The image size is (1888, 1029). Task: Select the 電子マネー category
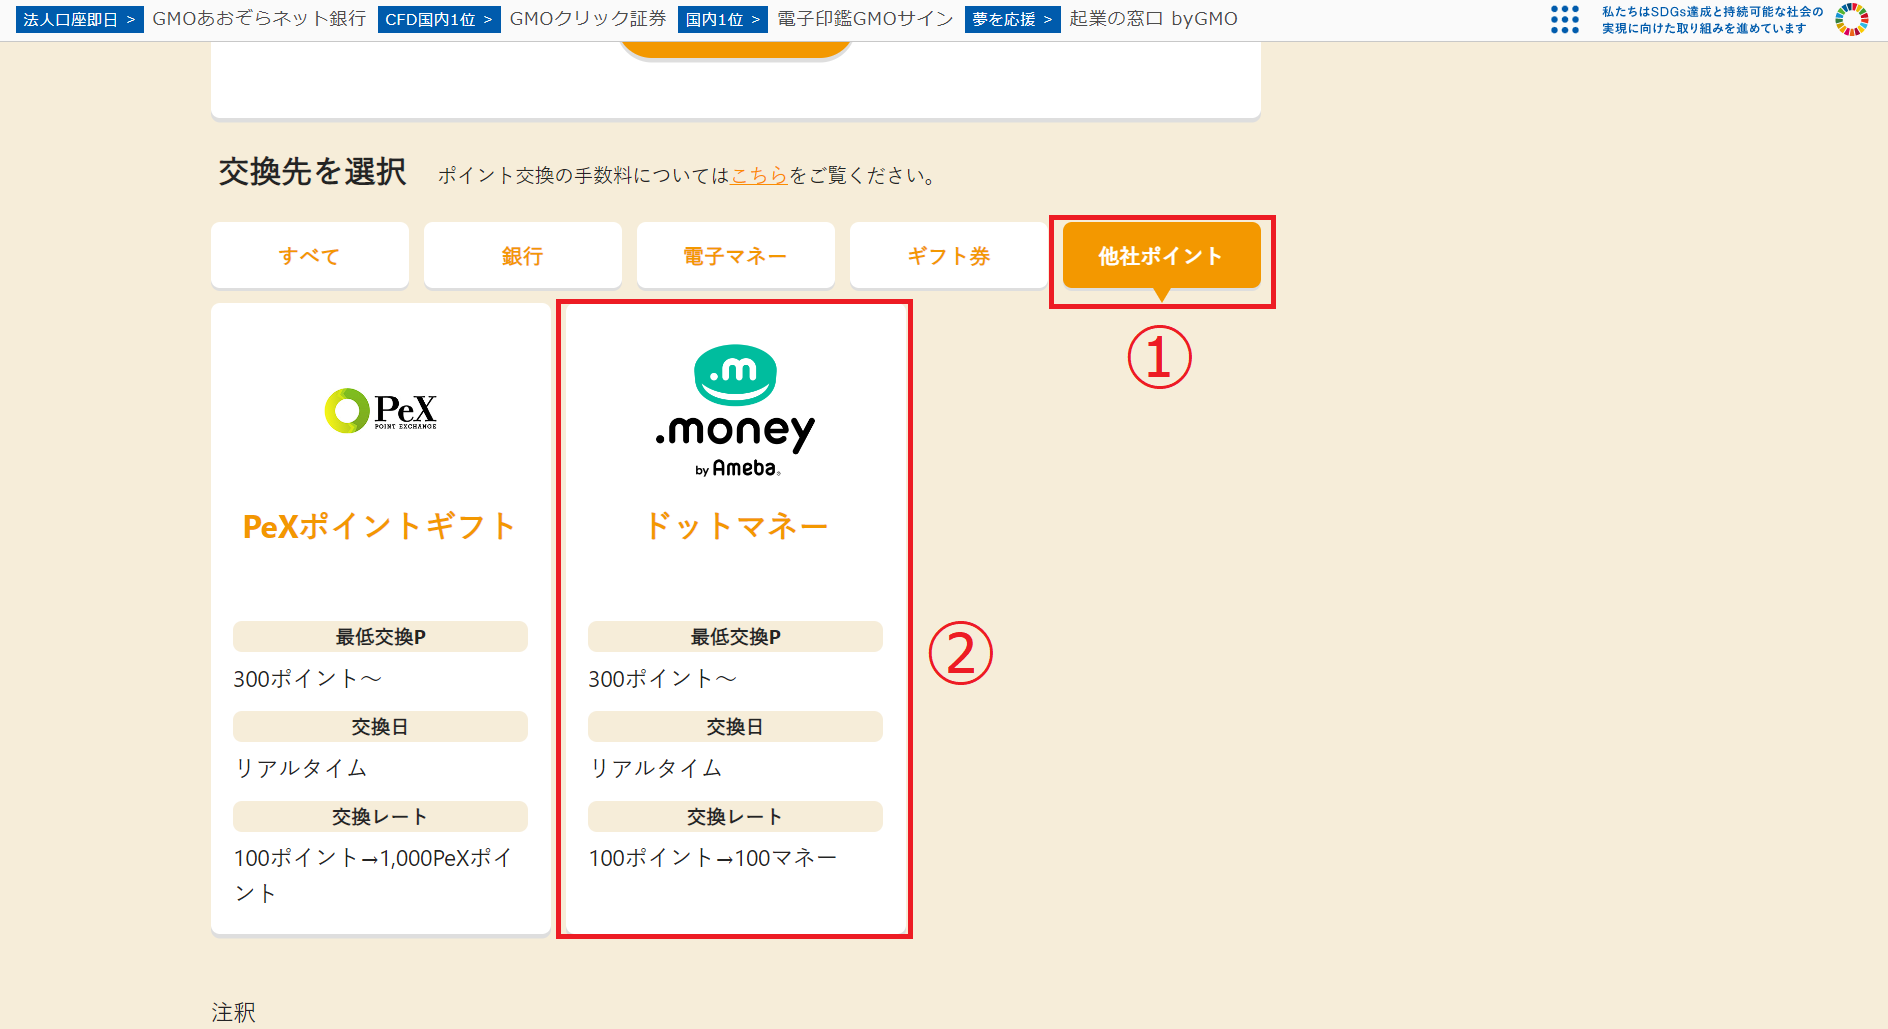[x=735, y=256]
